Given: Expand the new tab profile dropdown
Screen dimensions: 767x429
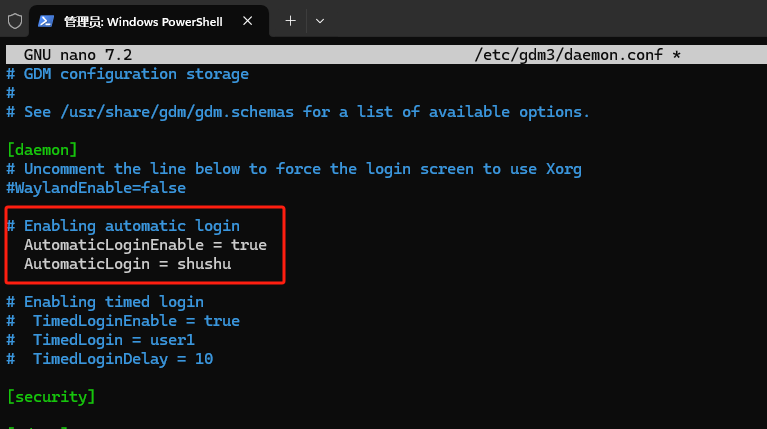Looking at the screenshot, I should click(x=320, y=20).
